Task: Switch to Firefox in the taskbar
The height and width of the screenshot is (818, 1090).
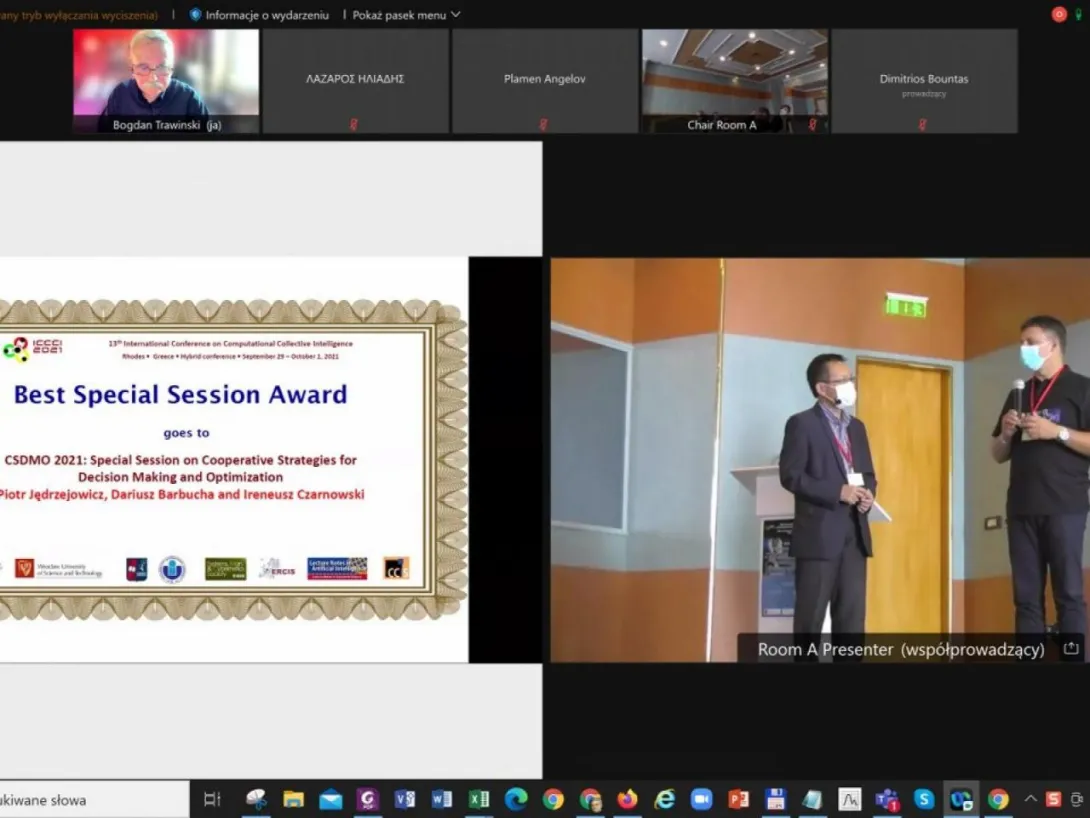Action: (627, 799)
